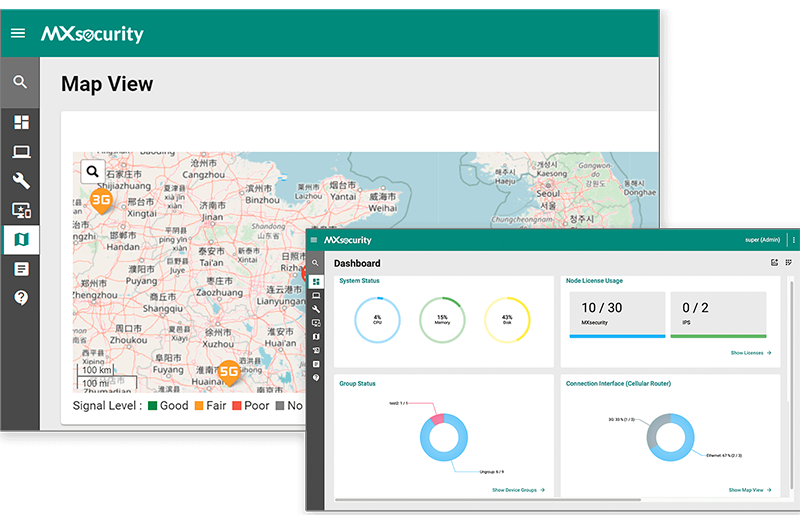Image resolution: width=800 pixels, height=524 pixels.
Task: Click the Disk 43% usage gauge
Action: click(507, 320)
